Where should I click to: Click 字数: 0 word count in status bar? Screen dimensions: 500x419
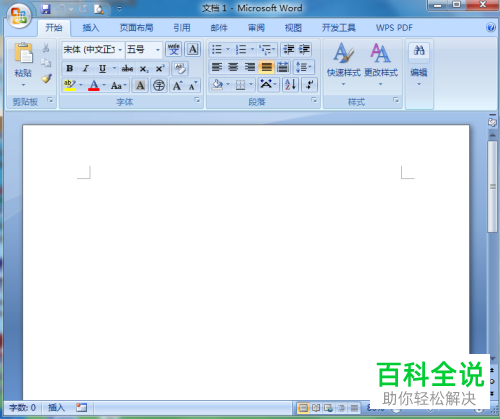pos(22,407)
